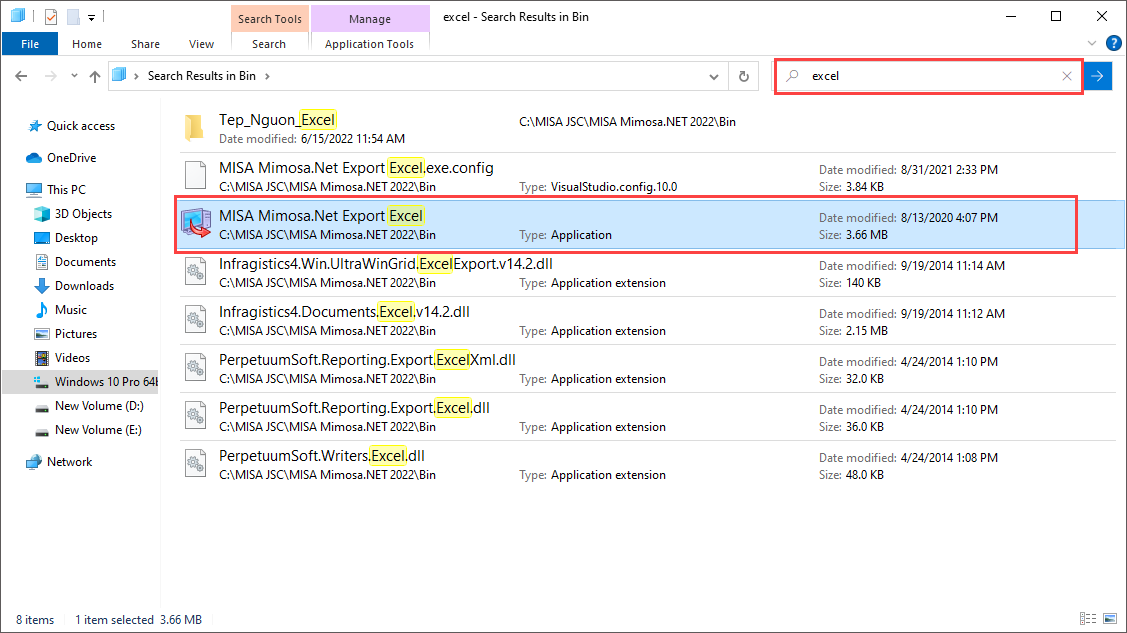Clear the search text with X
The image size is (1127, 633).
tap(1067, 76)
